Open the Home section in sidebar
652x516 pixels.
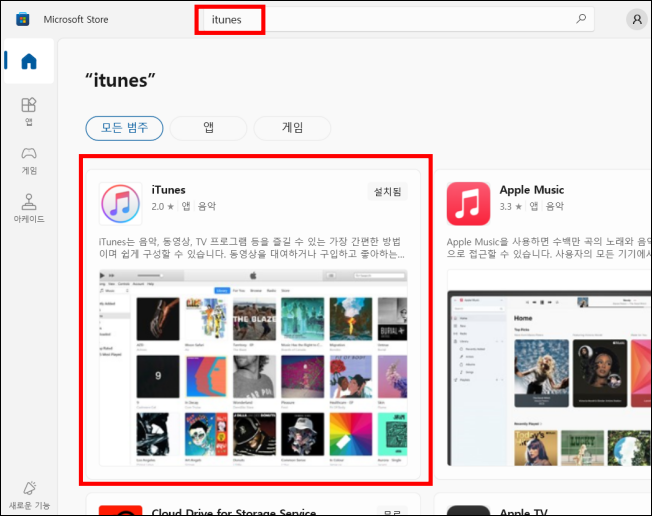(29, 61)
